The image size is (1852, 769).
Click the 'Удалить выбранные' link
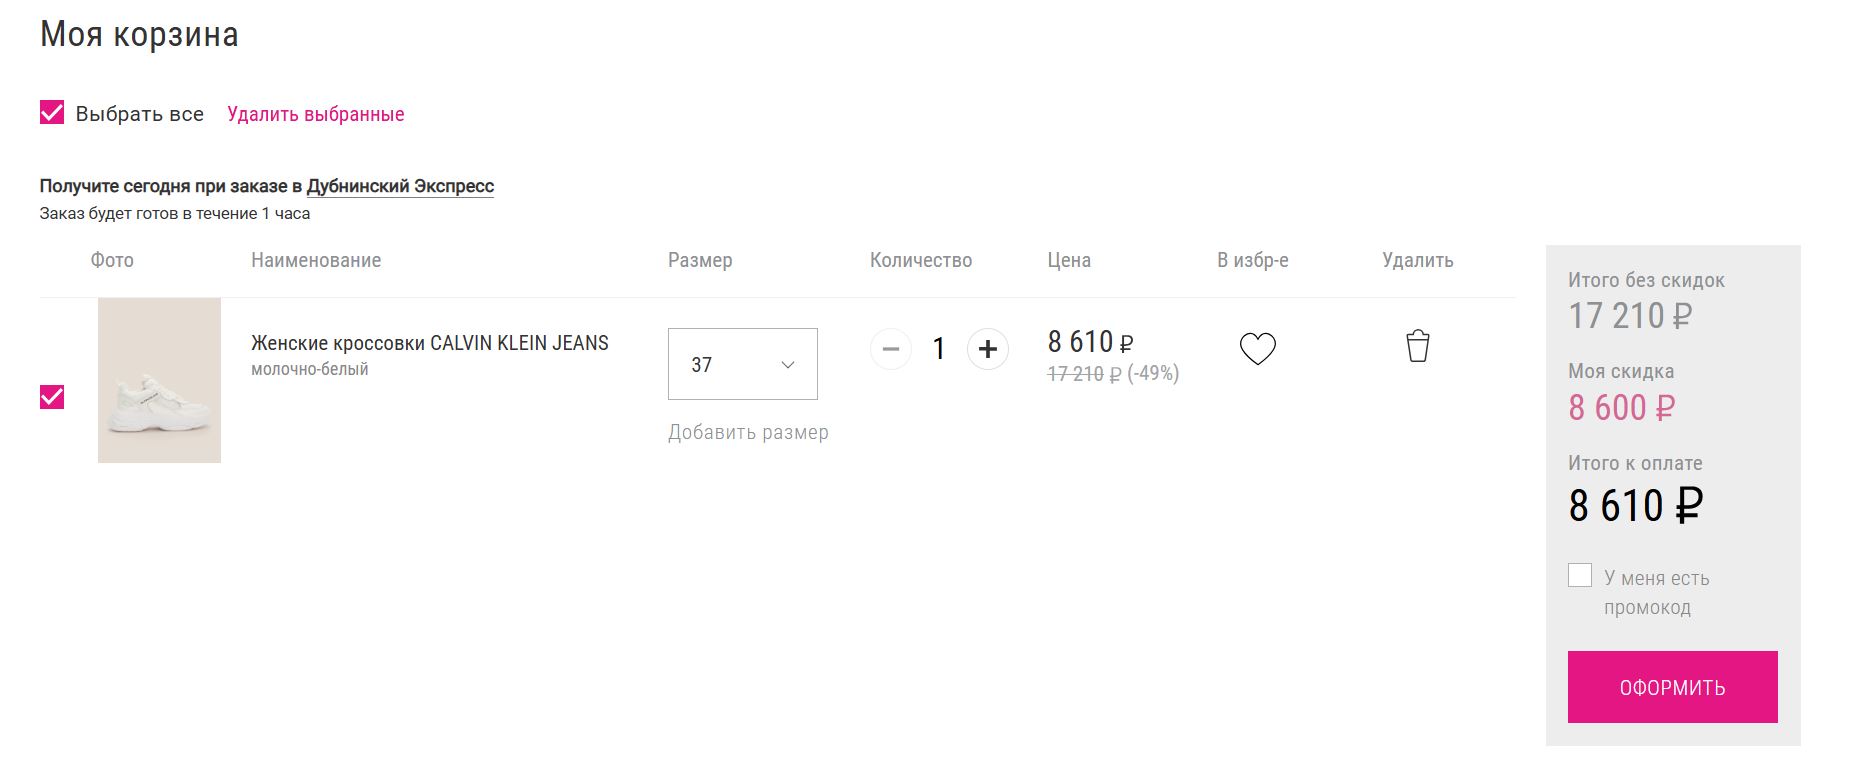[316, 114]
